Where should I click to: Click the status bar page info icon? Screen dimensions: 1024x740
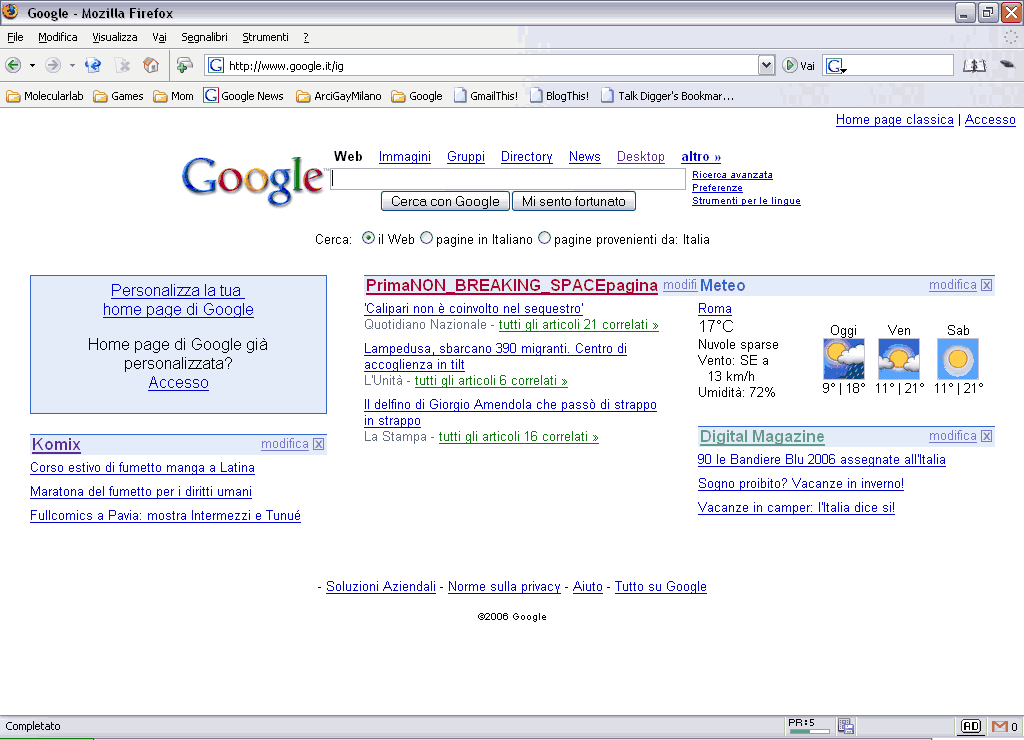coord(846,726)
